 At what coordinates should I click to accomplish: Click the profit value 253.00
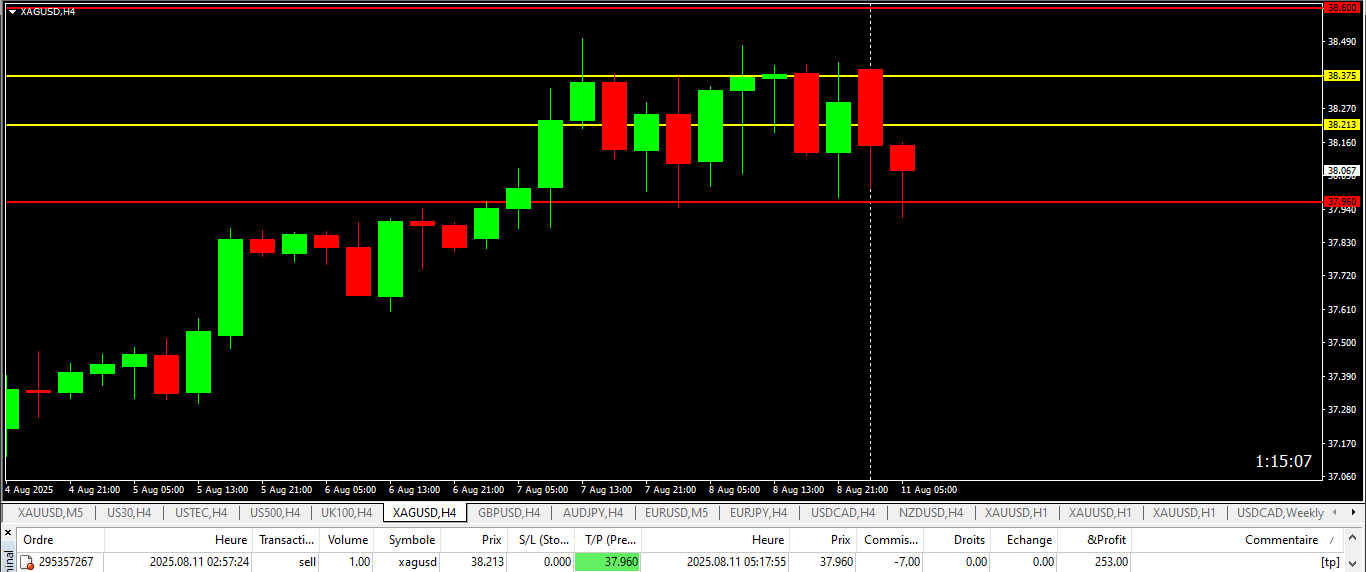pyautogui.click(x=1111, y=562)
